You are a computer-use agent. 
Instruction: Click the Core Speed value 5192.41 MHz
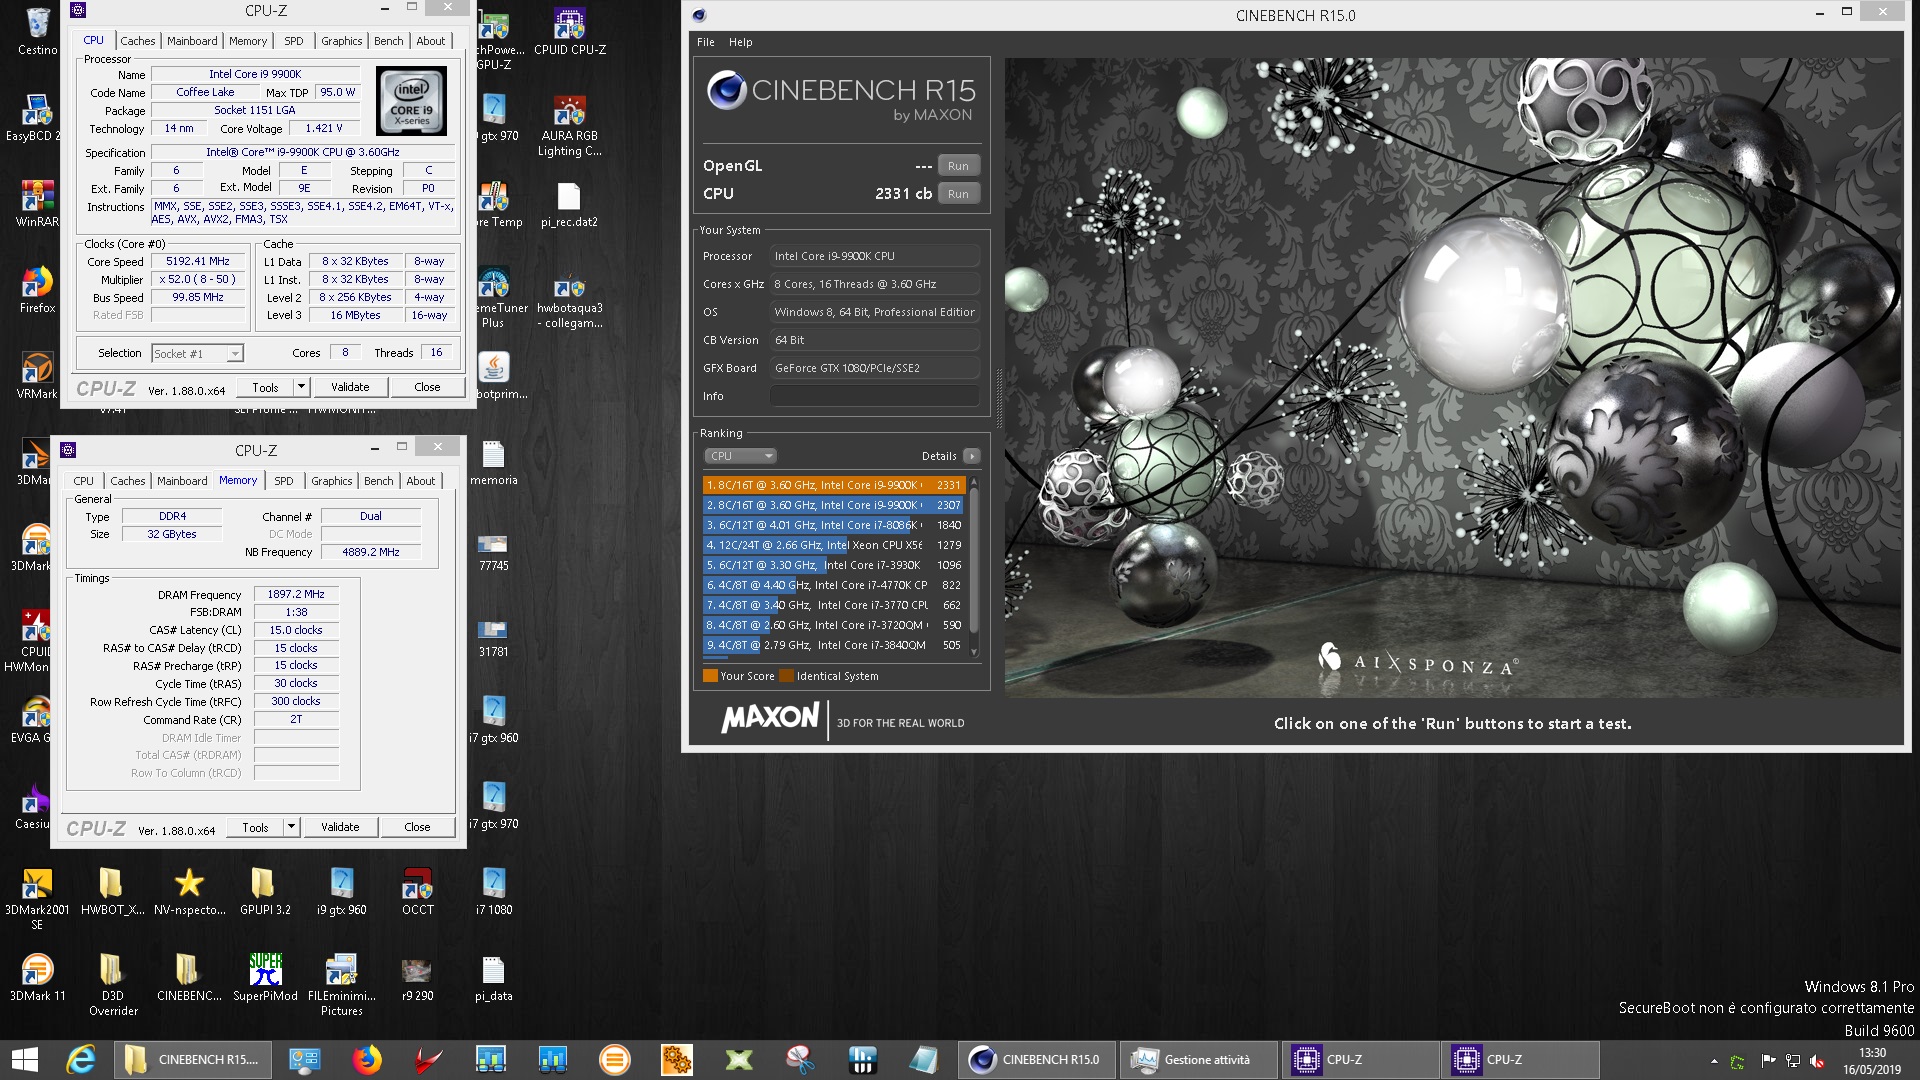198,261
